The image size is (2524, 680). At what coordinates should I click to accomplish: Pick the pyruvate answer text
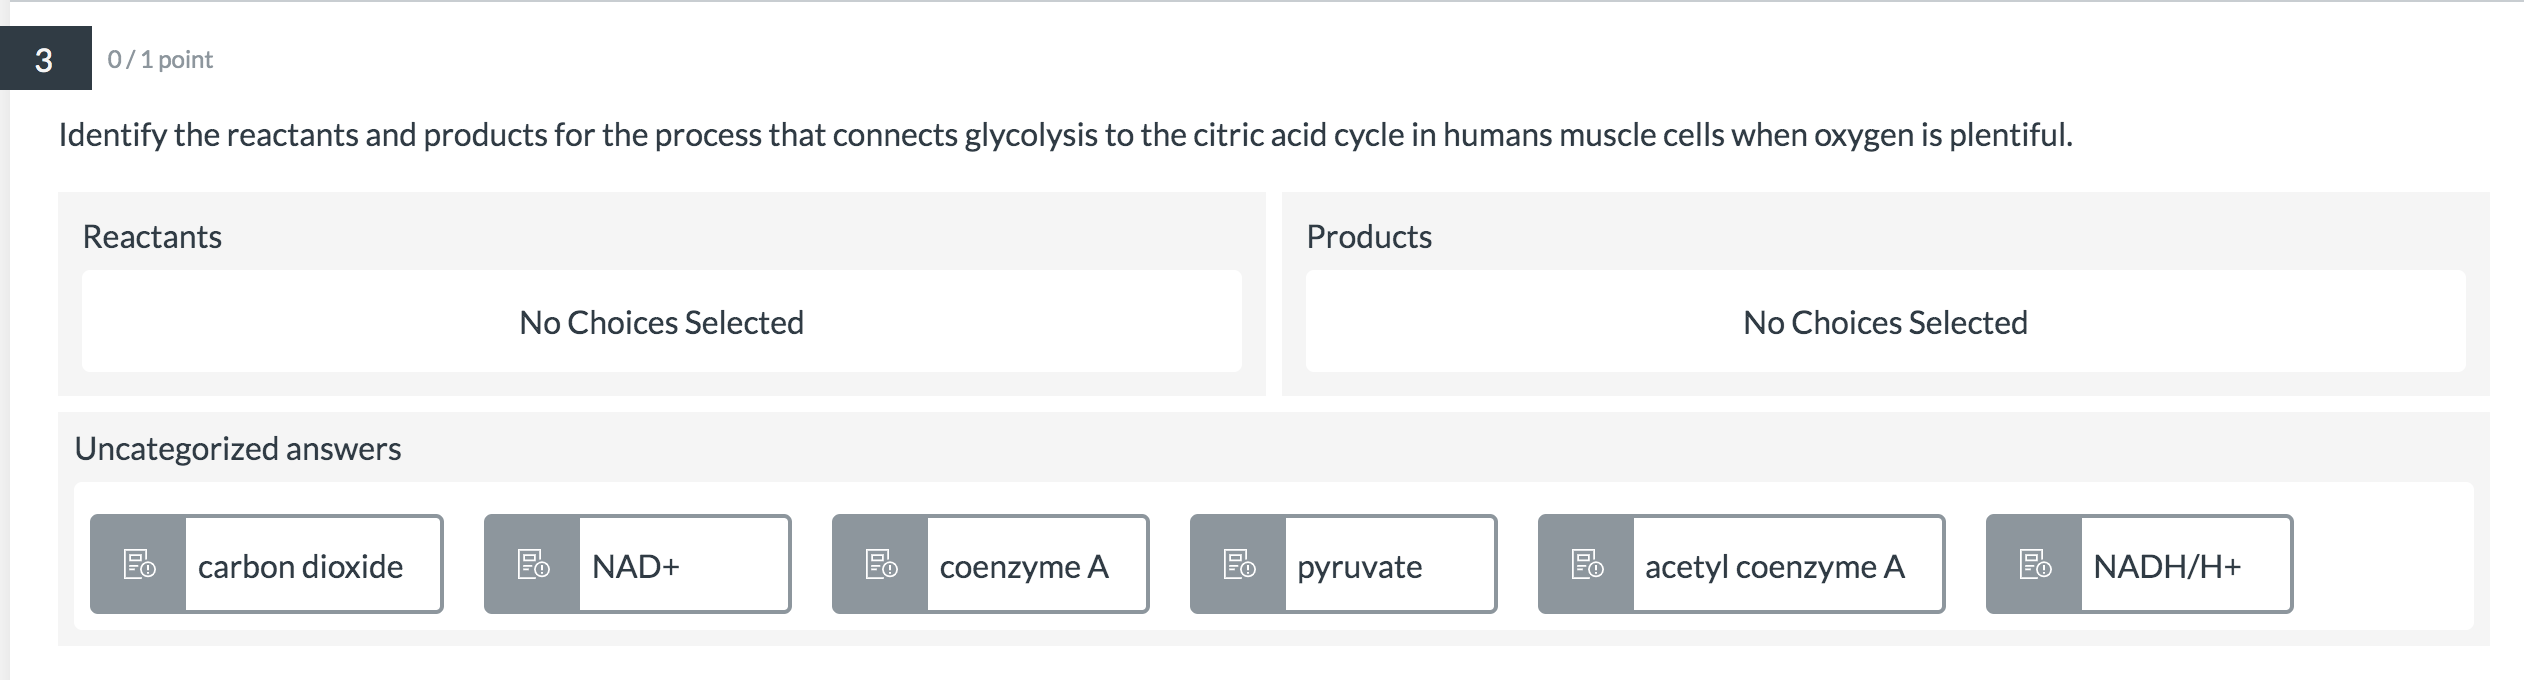coord(1359,567)
